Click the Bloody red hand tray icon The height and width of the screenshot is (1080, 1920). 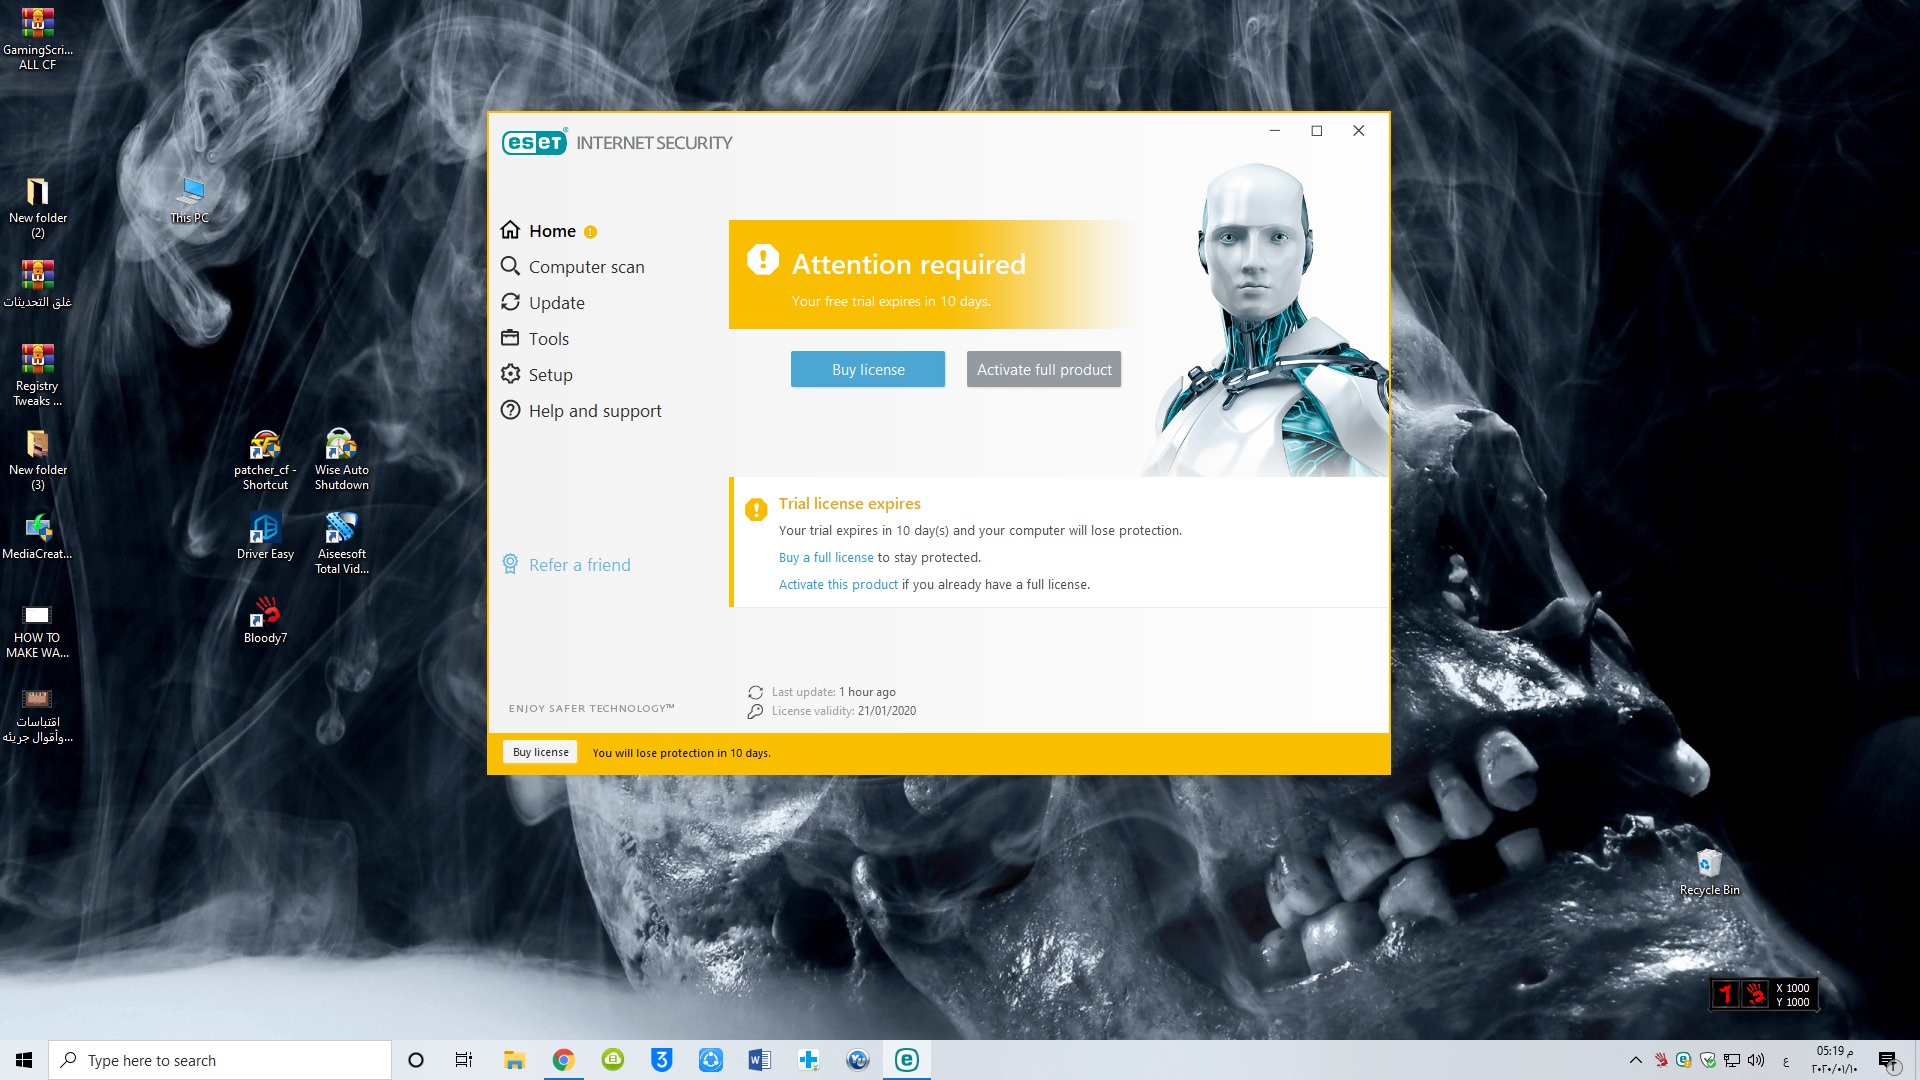tap(1660, 1060)
